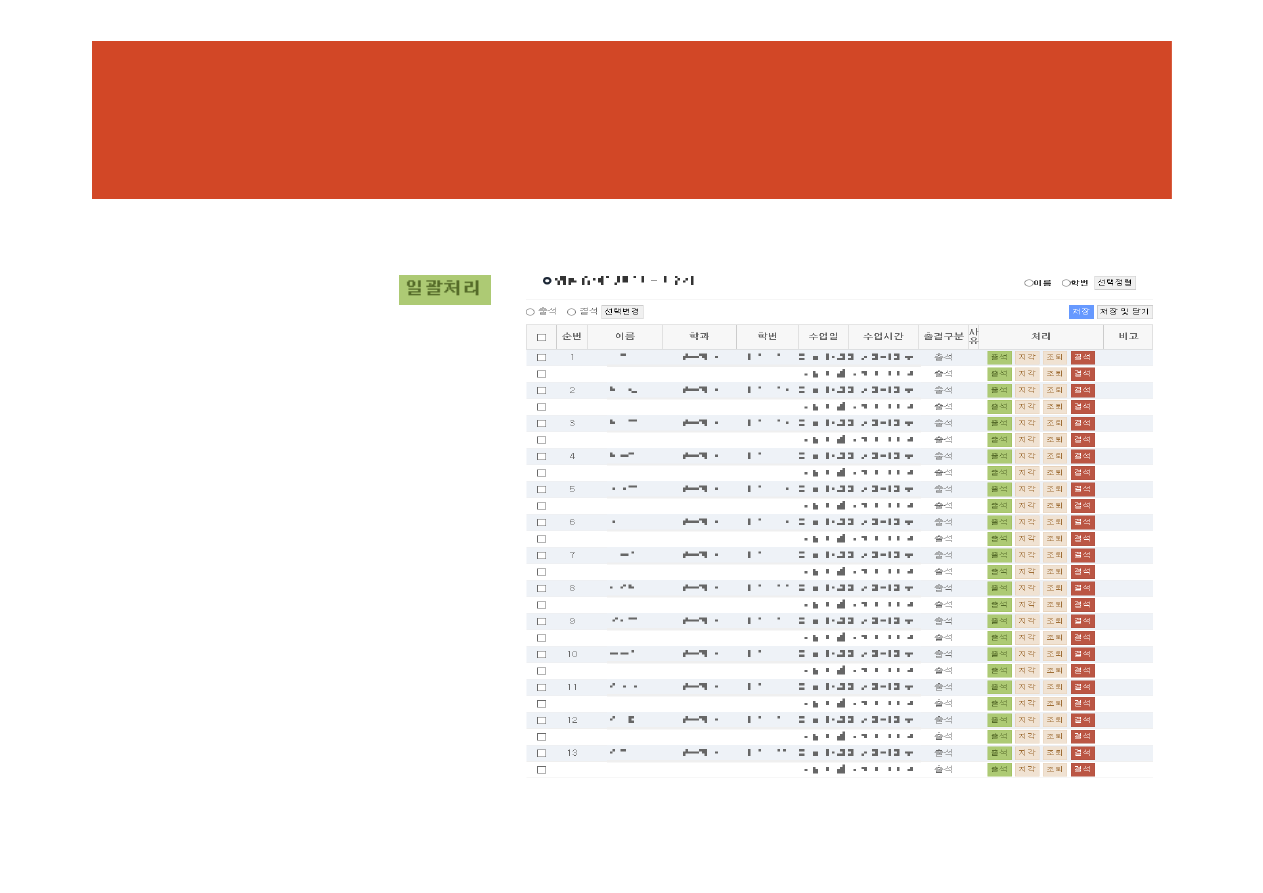Check the checkbox for student number 1

[x=541, y=357]
